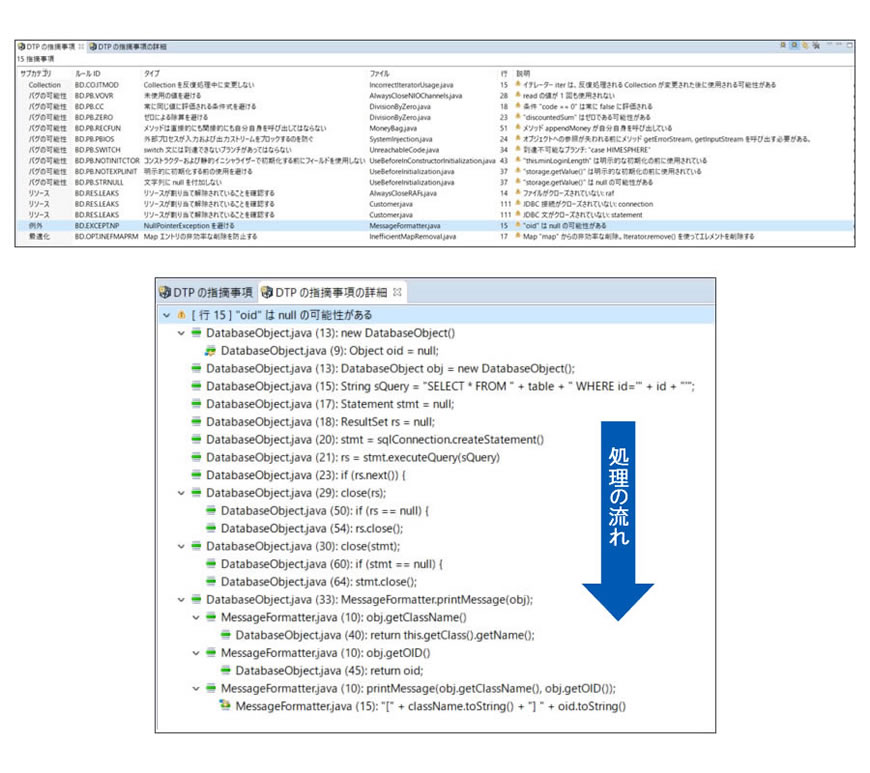Sort by the "タイプ" column header

coord(151,73)
